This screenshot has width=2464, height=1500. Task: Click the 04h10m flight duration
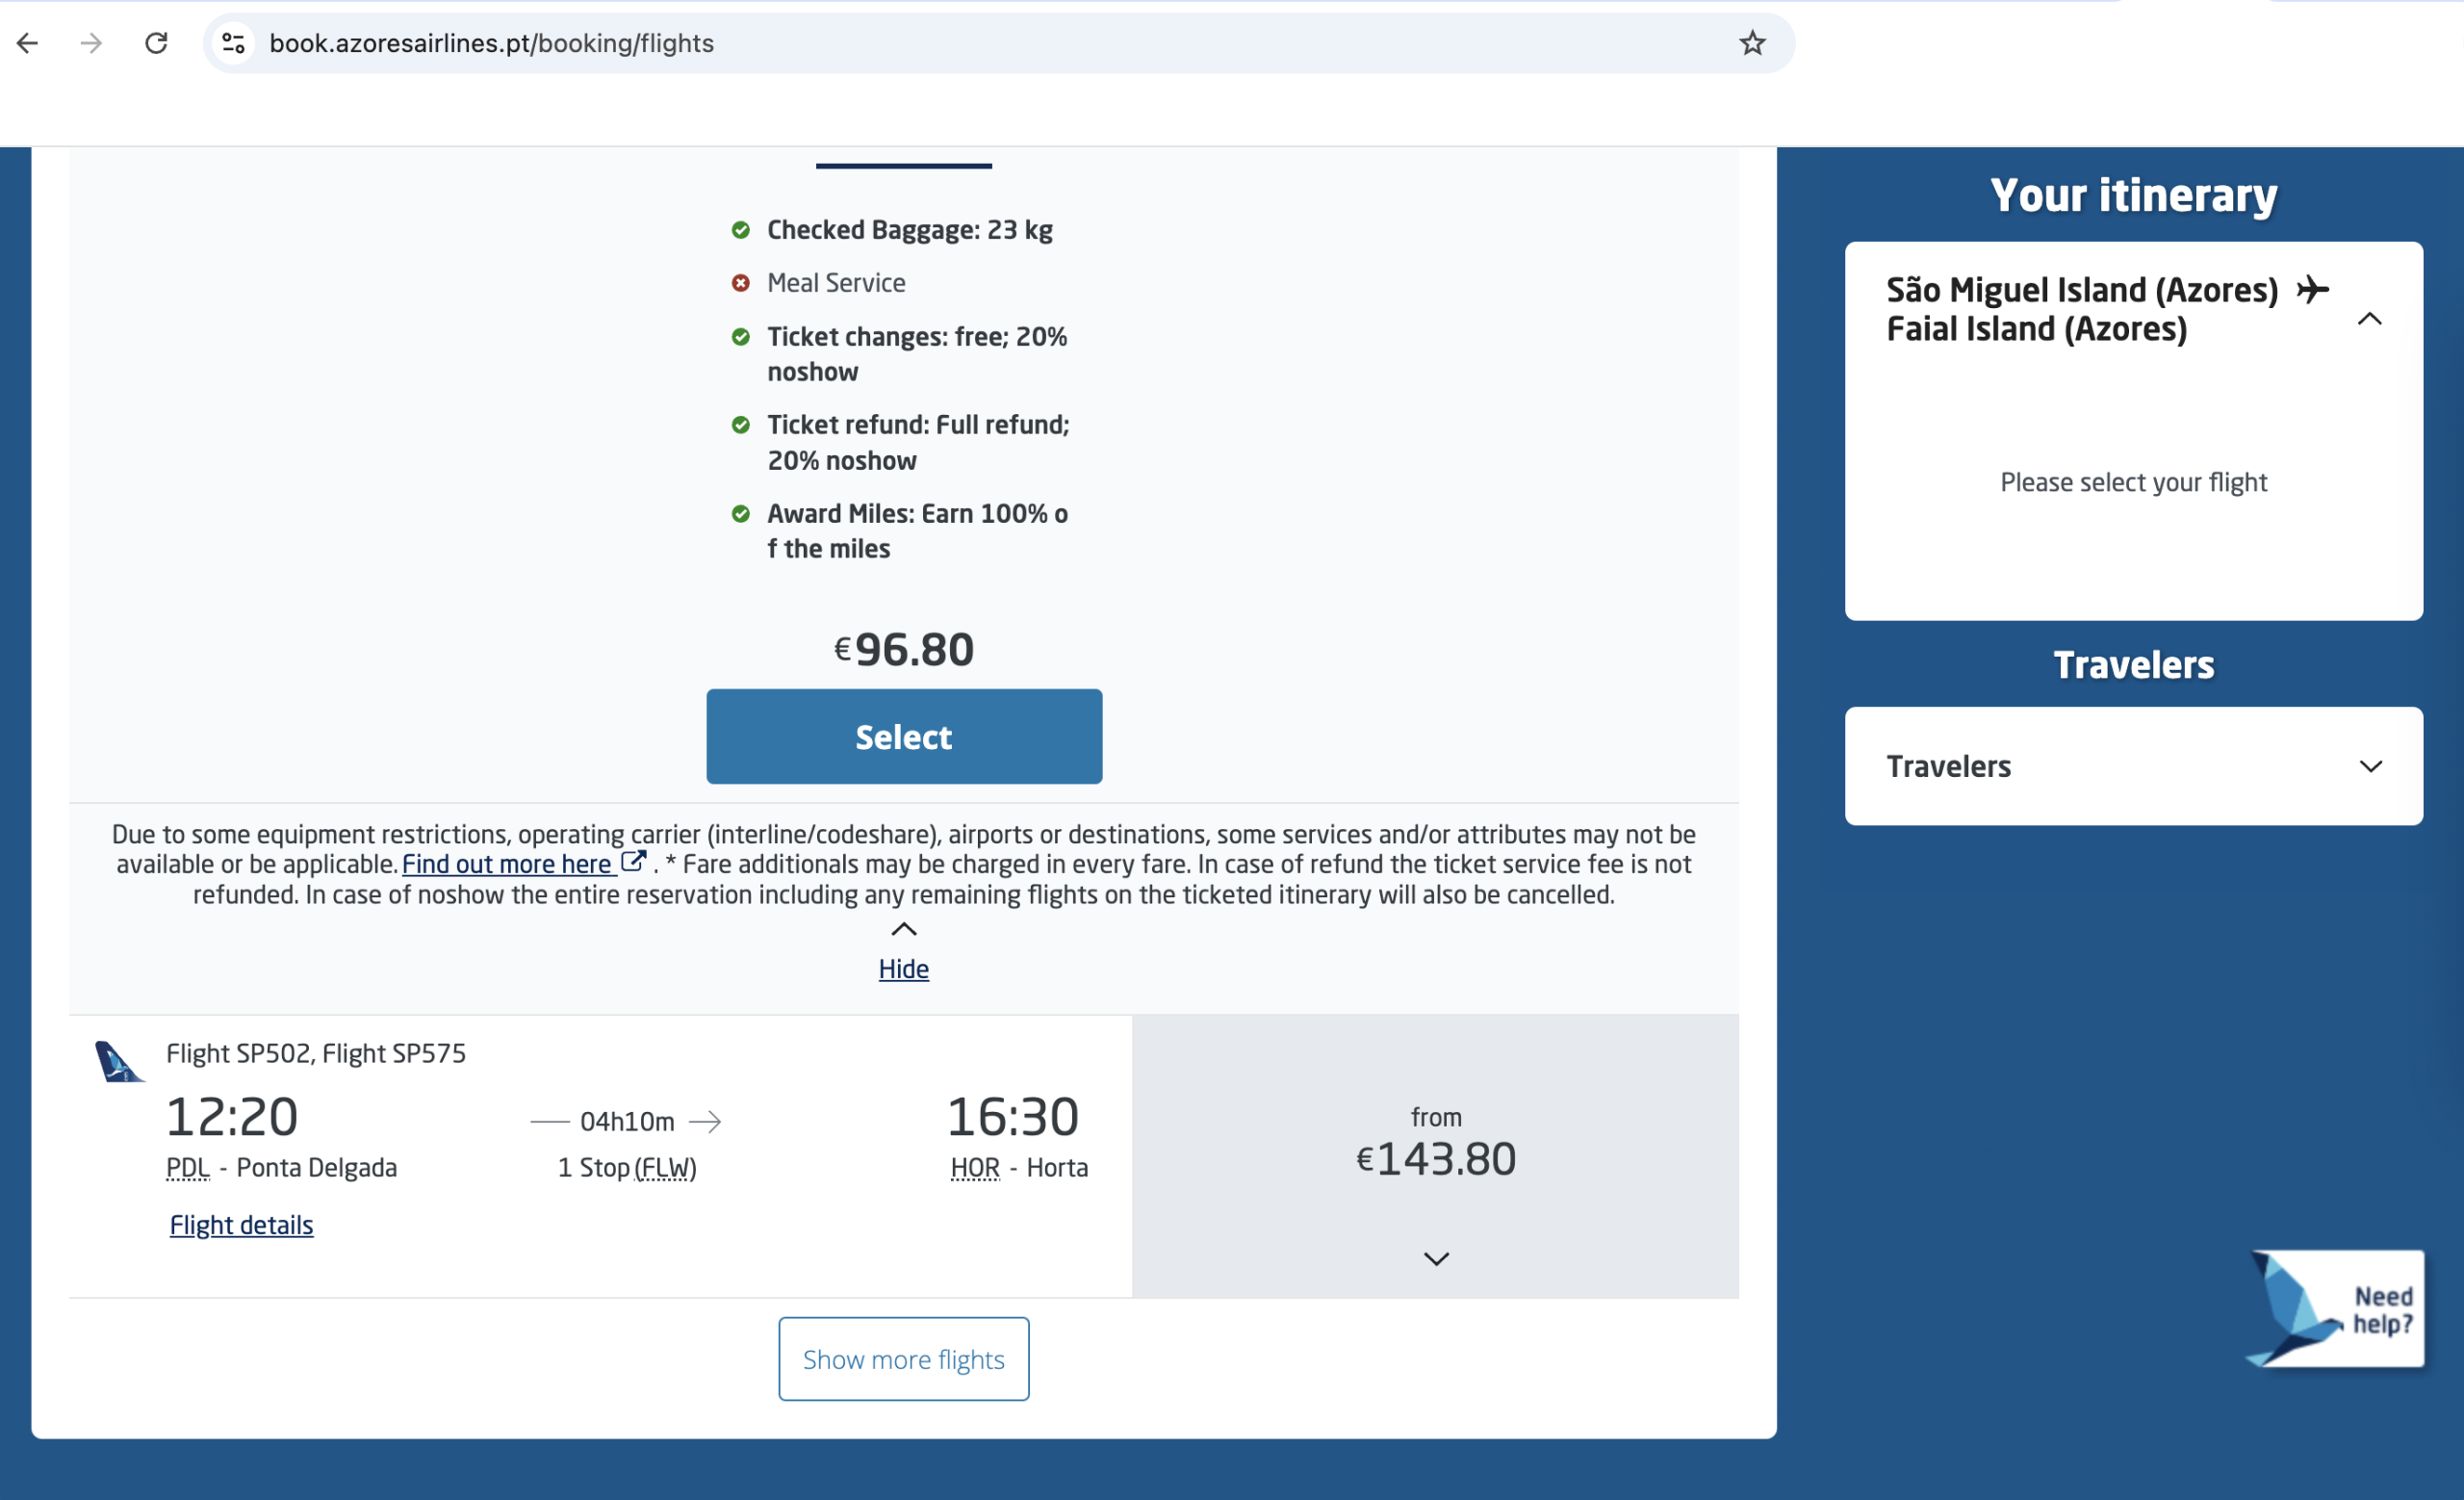click(627, 1122)
